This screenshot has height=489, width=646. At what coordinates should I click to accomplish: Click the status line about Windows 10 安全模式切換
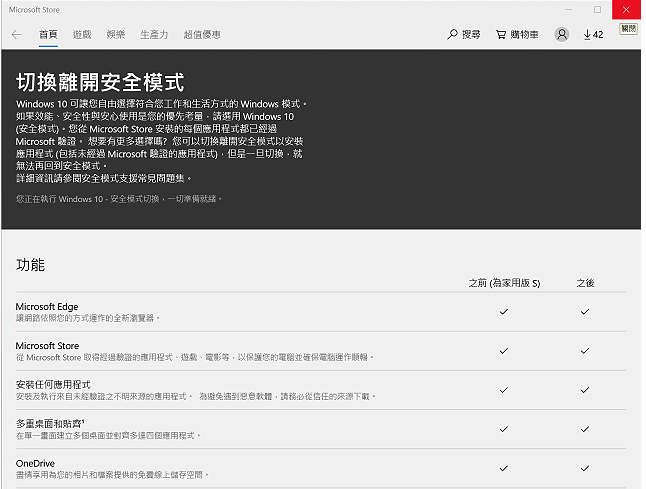click(119, 199)
